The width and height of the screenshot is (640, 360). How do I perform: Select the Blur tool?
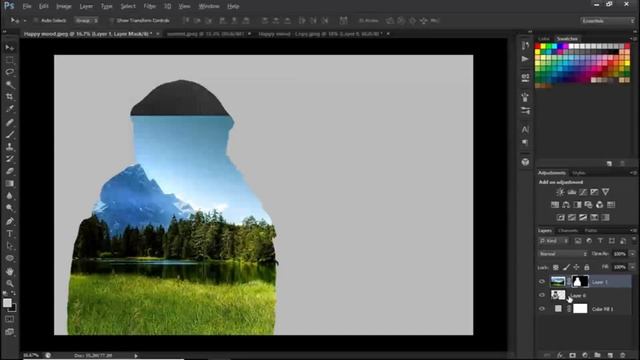coord(10,196)
